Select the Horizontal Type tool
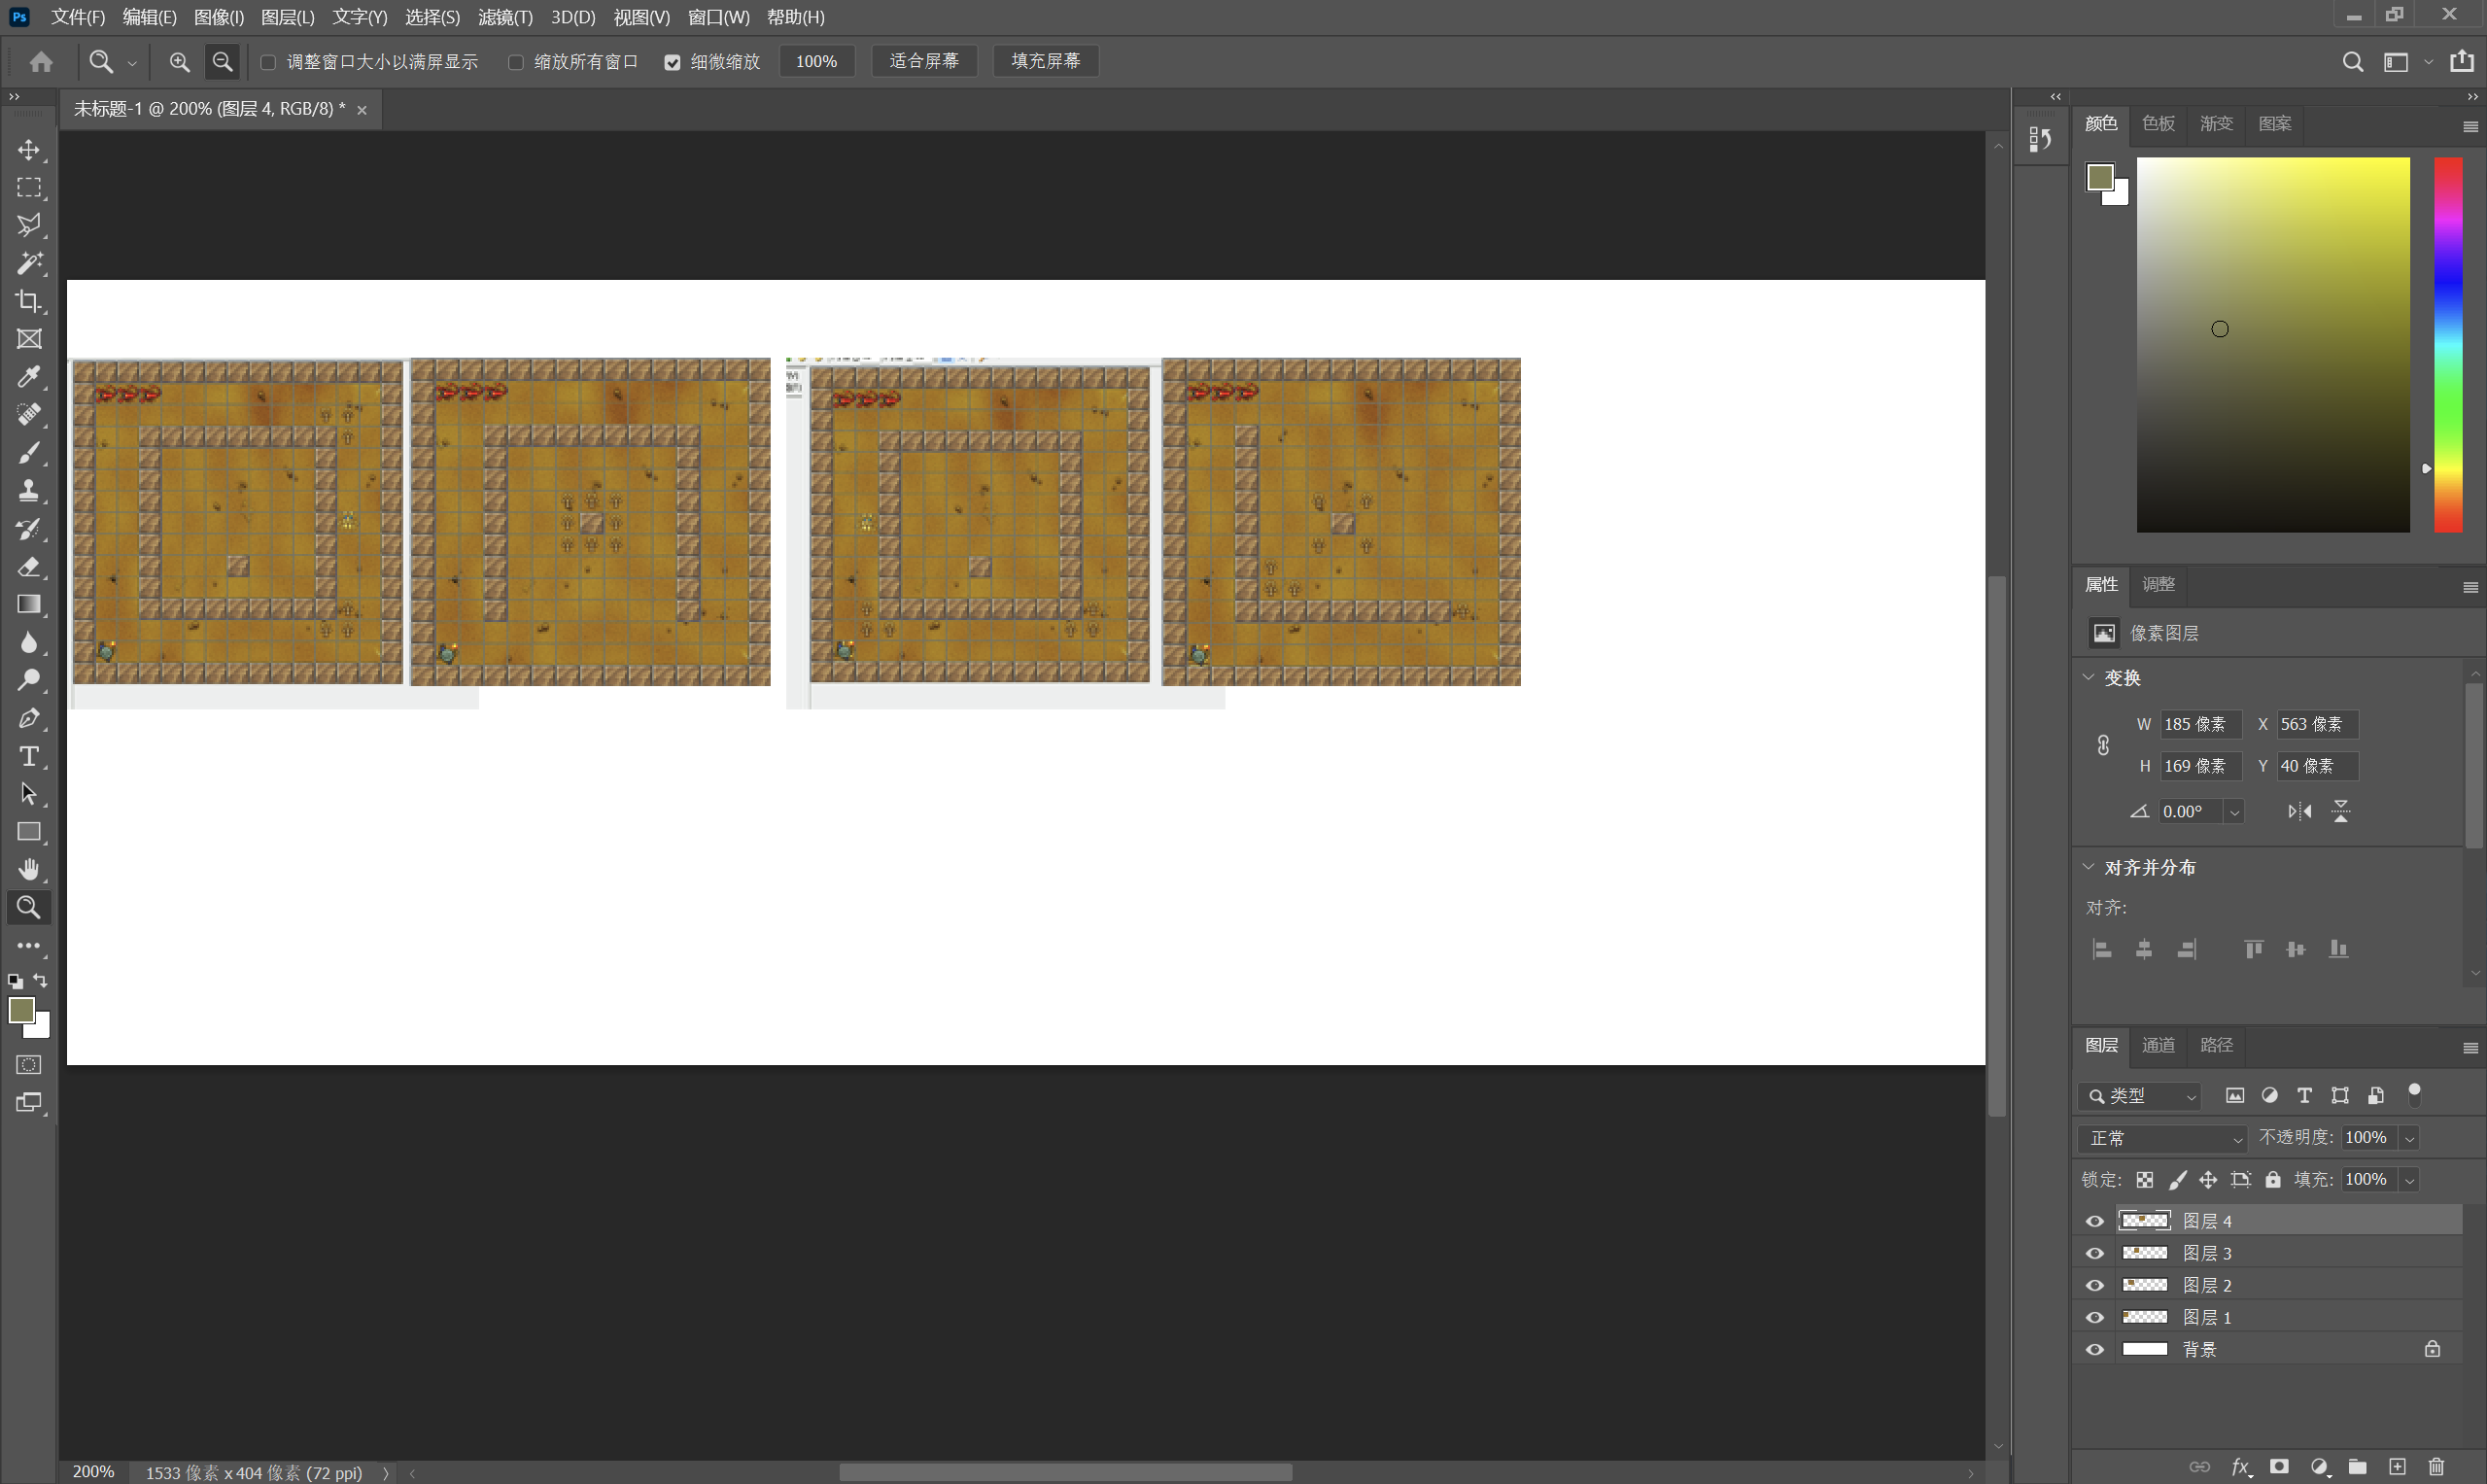This screenshot has height=1484, width=2487. click(x=29, y=756)
